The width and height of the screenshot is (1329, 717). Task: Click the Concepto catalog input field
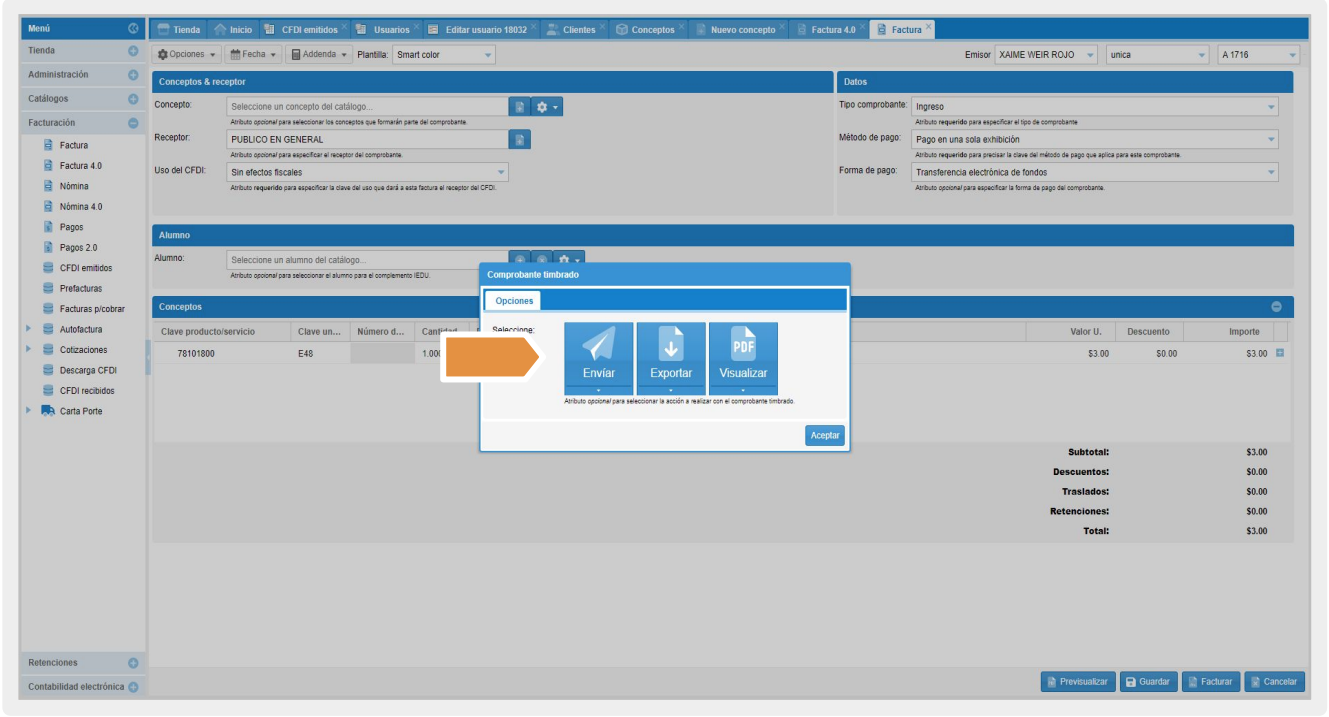click(x=367, y=106)
